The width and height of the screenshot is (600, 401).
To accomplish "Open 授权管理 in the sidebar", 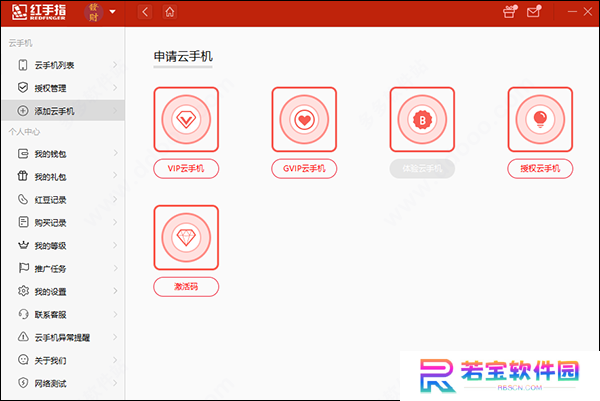I will coord(63,88).
